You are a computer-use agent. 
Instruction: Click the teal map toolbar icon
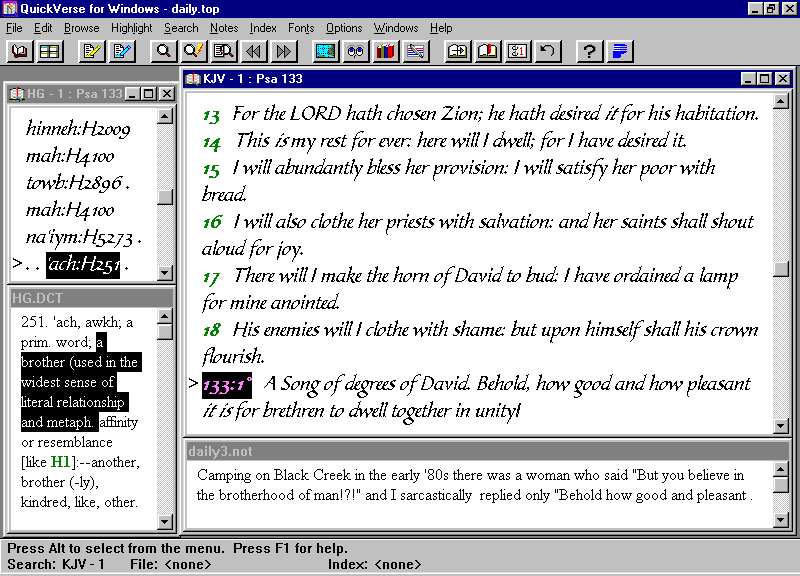tap(326, 51)
